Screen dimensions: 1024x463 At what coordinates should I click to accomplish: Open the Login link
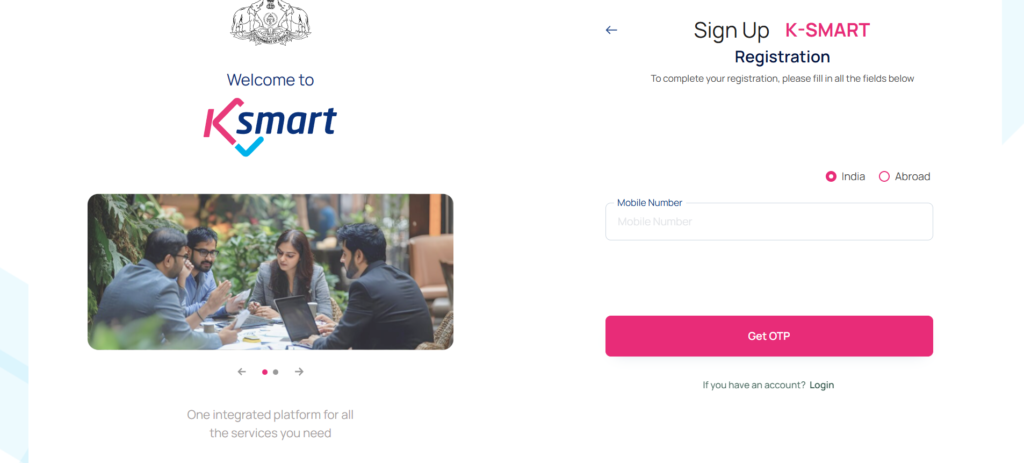822,385
